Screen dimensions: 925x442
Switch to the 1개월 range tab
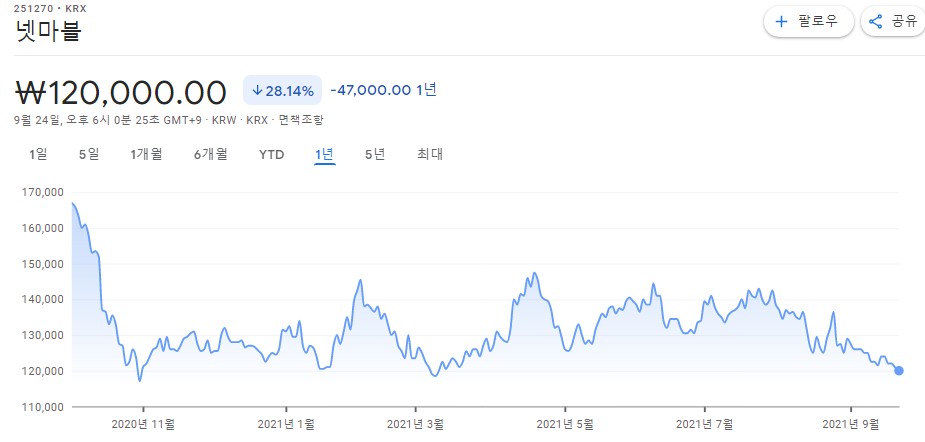tap(146, 155)
